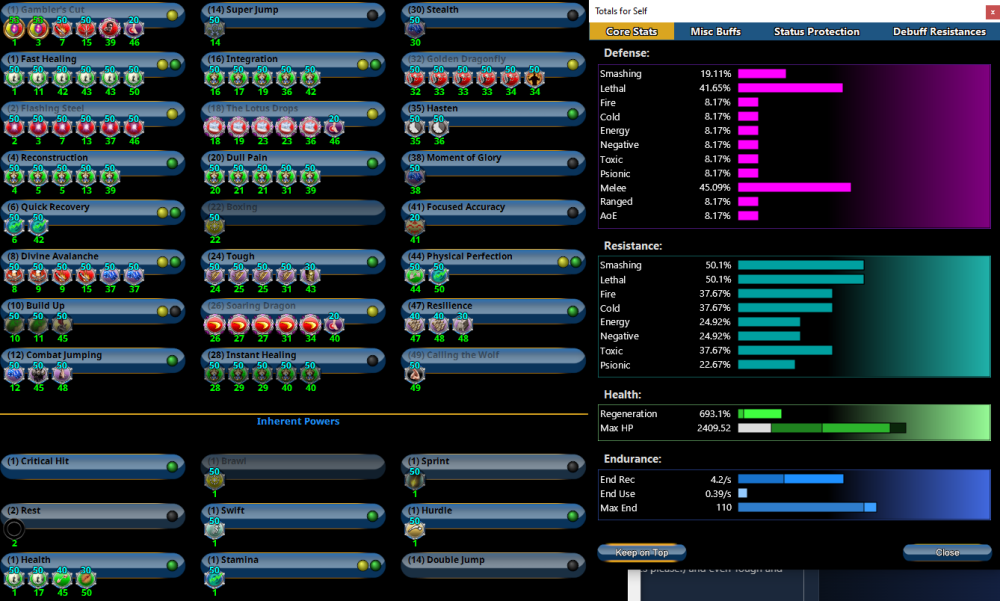This screenshot has width=1000, height=601.
Task: Select the Brawl enhancement slot icon
Action: [x=214, y=481]
